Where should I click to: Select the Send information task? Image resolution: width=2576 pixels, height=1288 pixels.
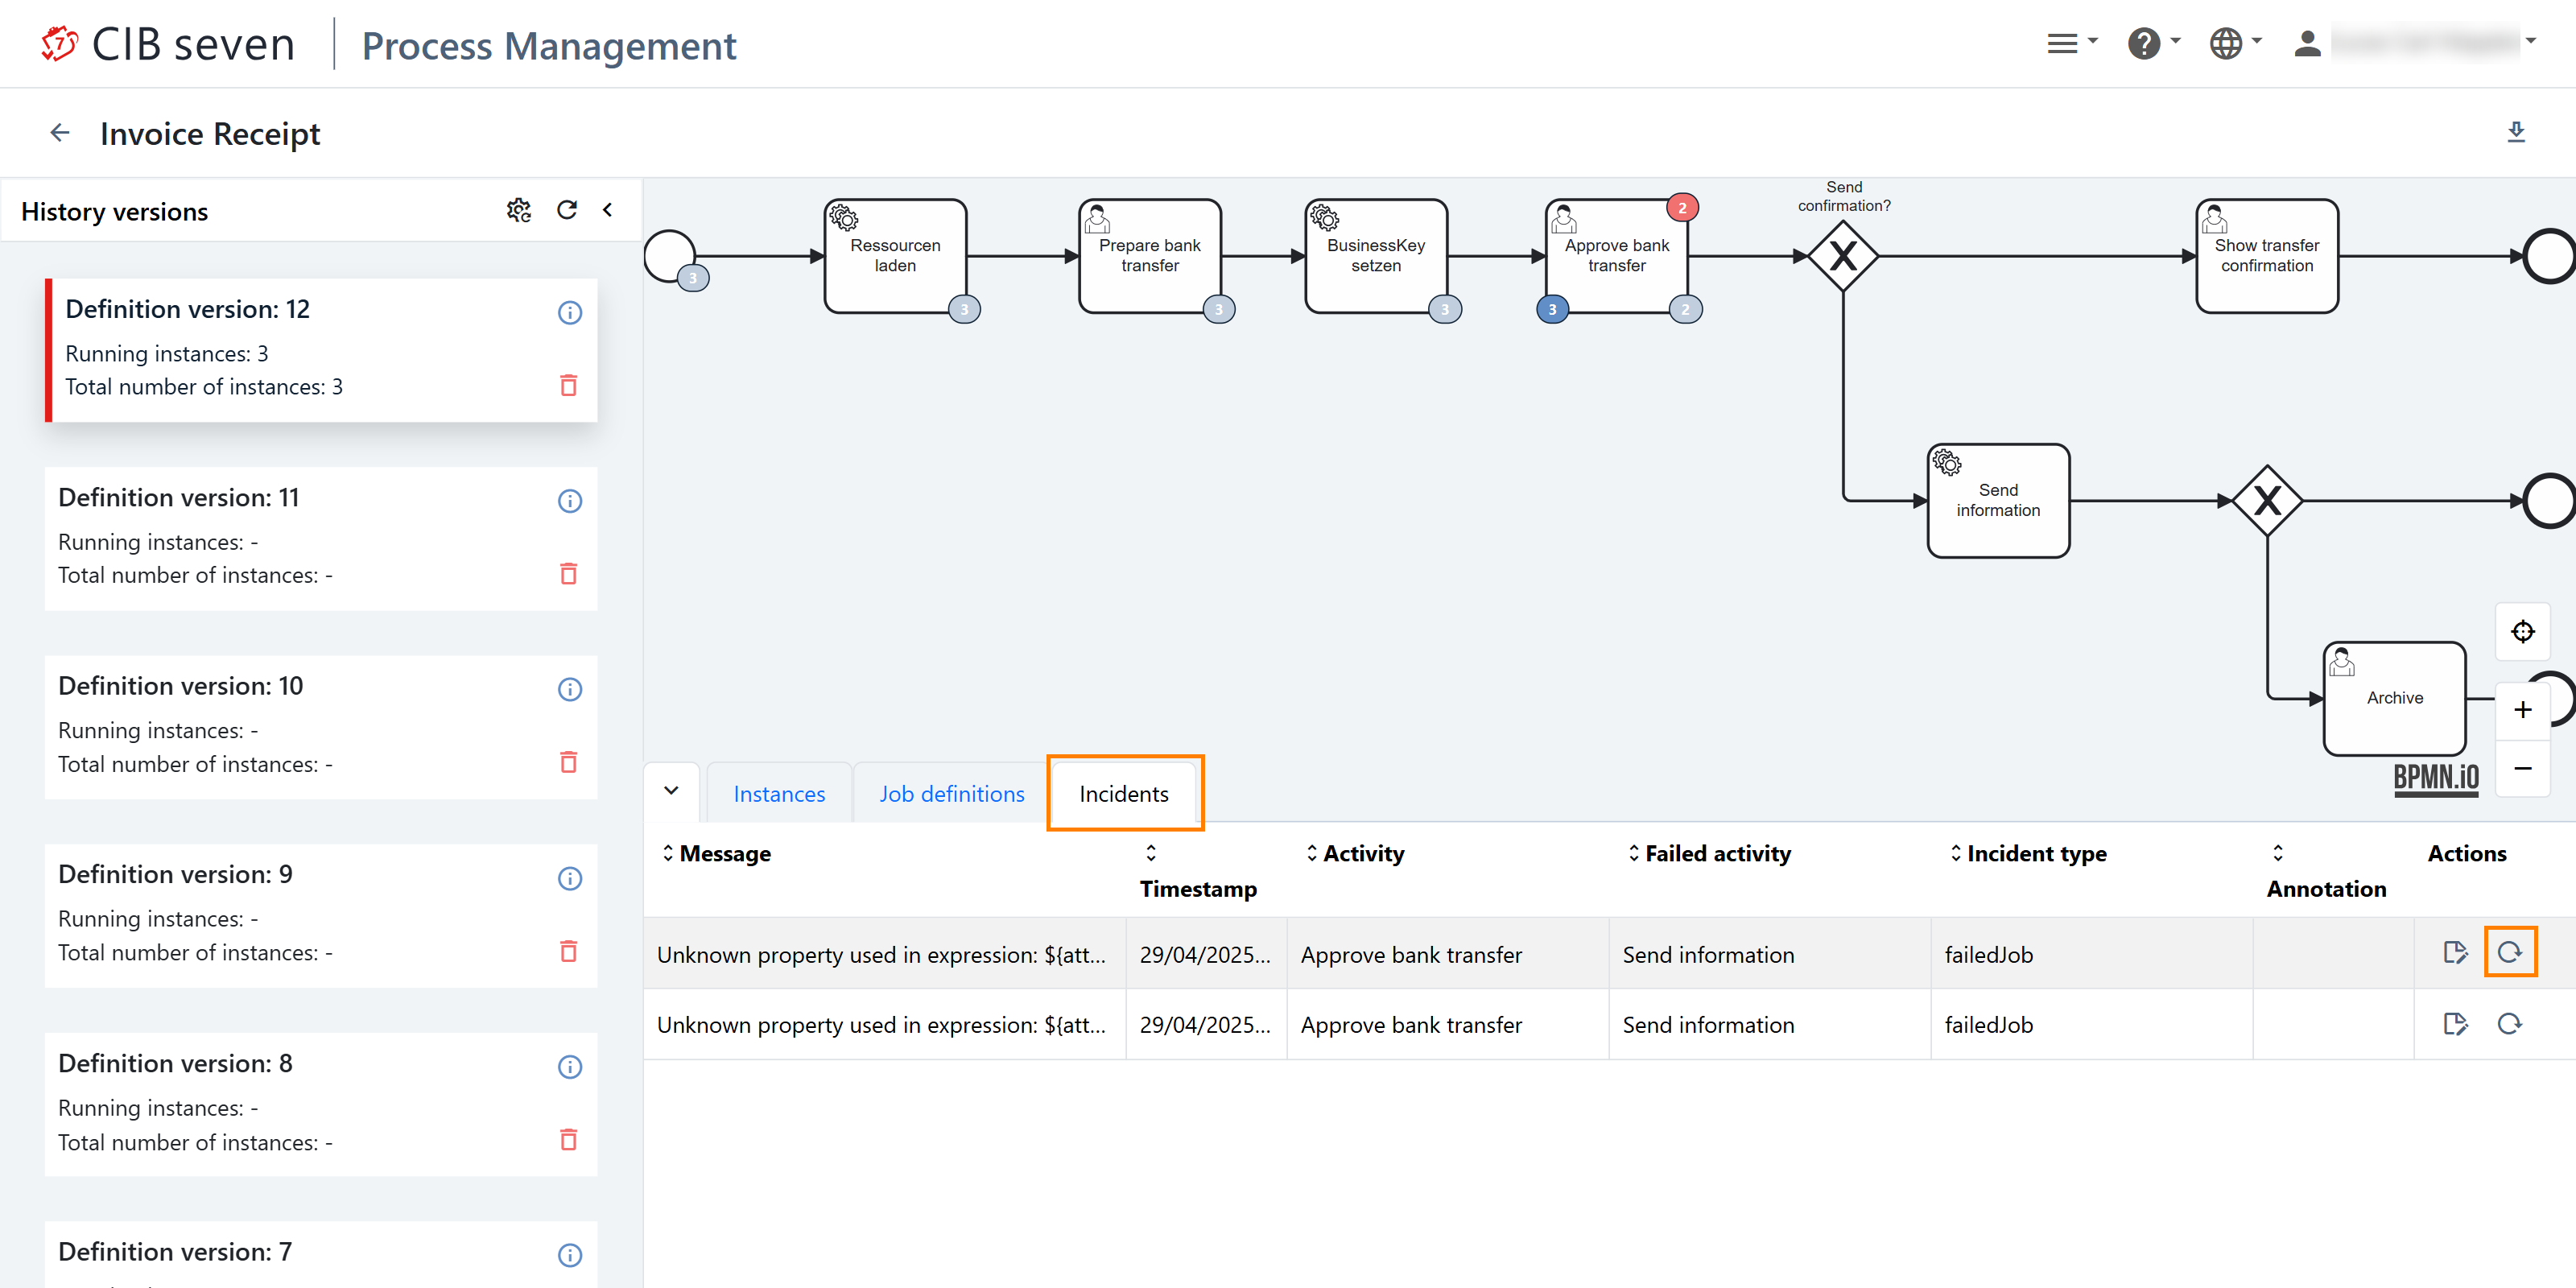1998,500
